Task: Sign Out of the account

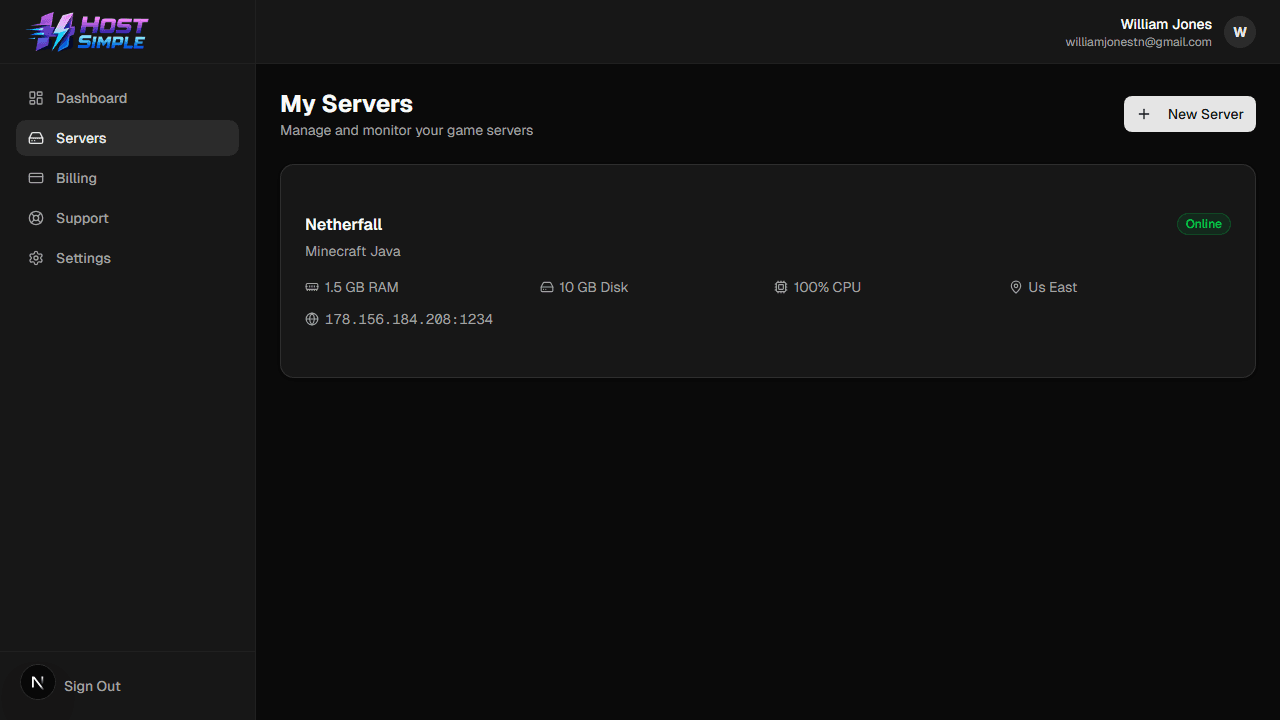Action: (92, 686)
